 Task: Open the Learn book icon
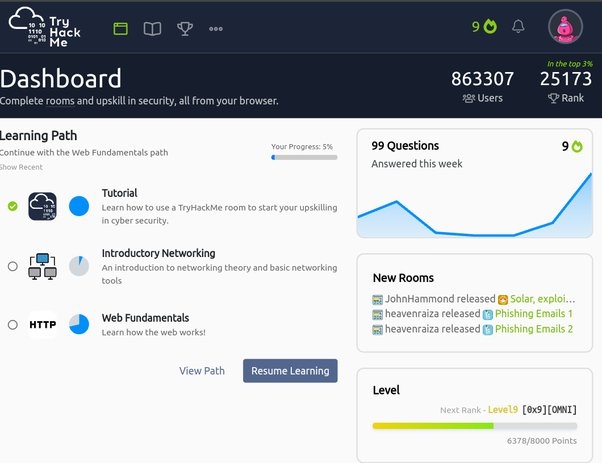pyautogui.click(x=152, y=28)
